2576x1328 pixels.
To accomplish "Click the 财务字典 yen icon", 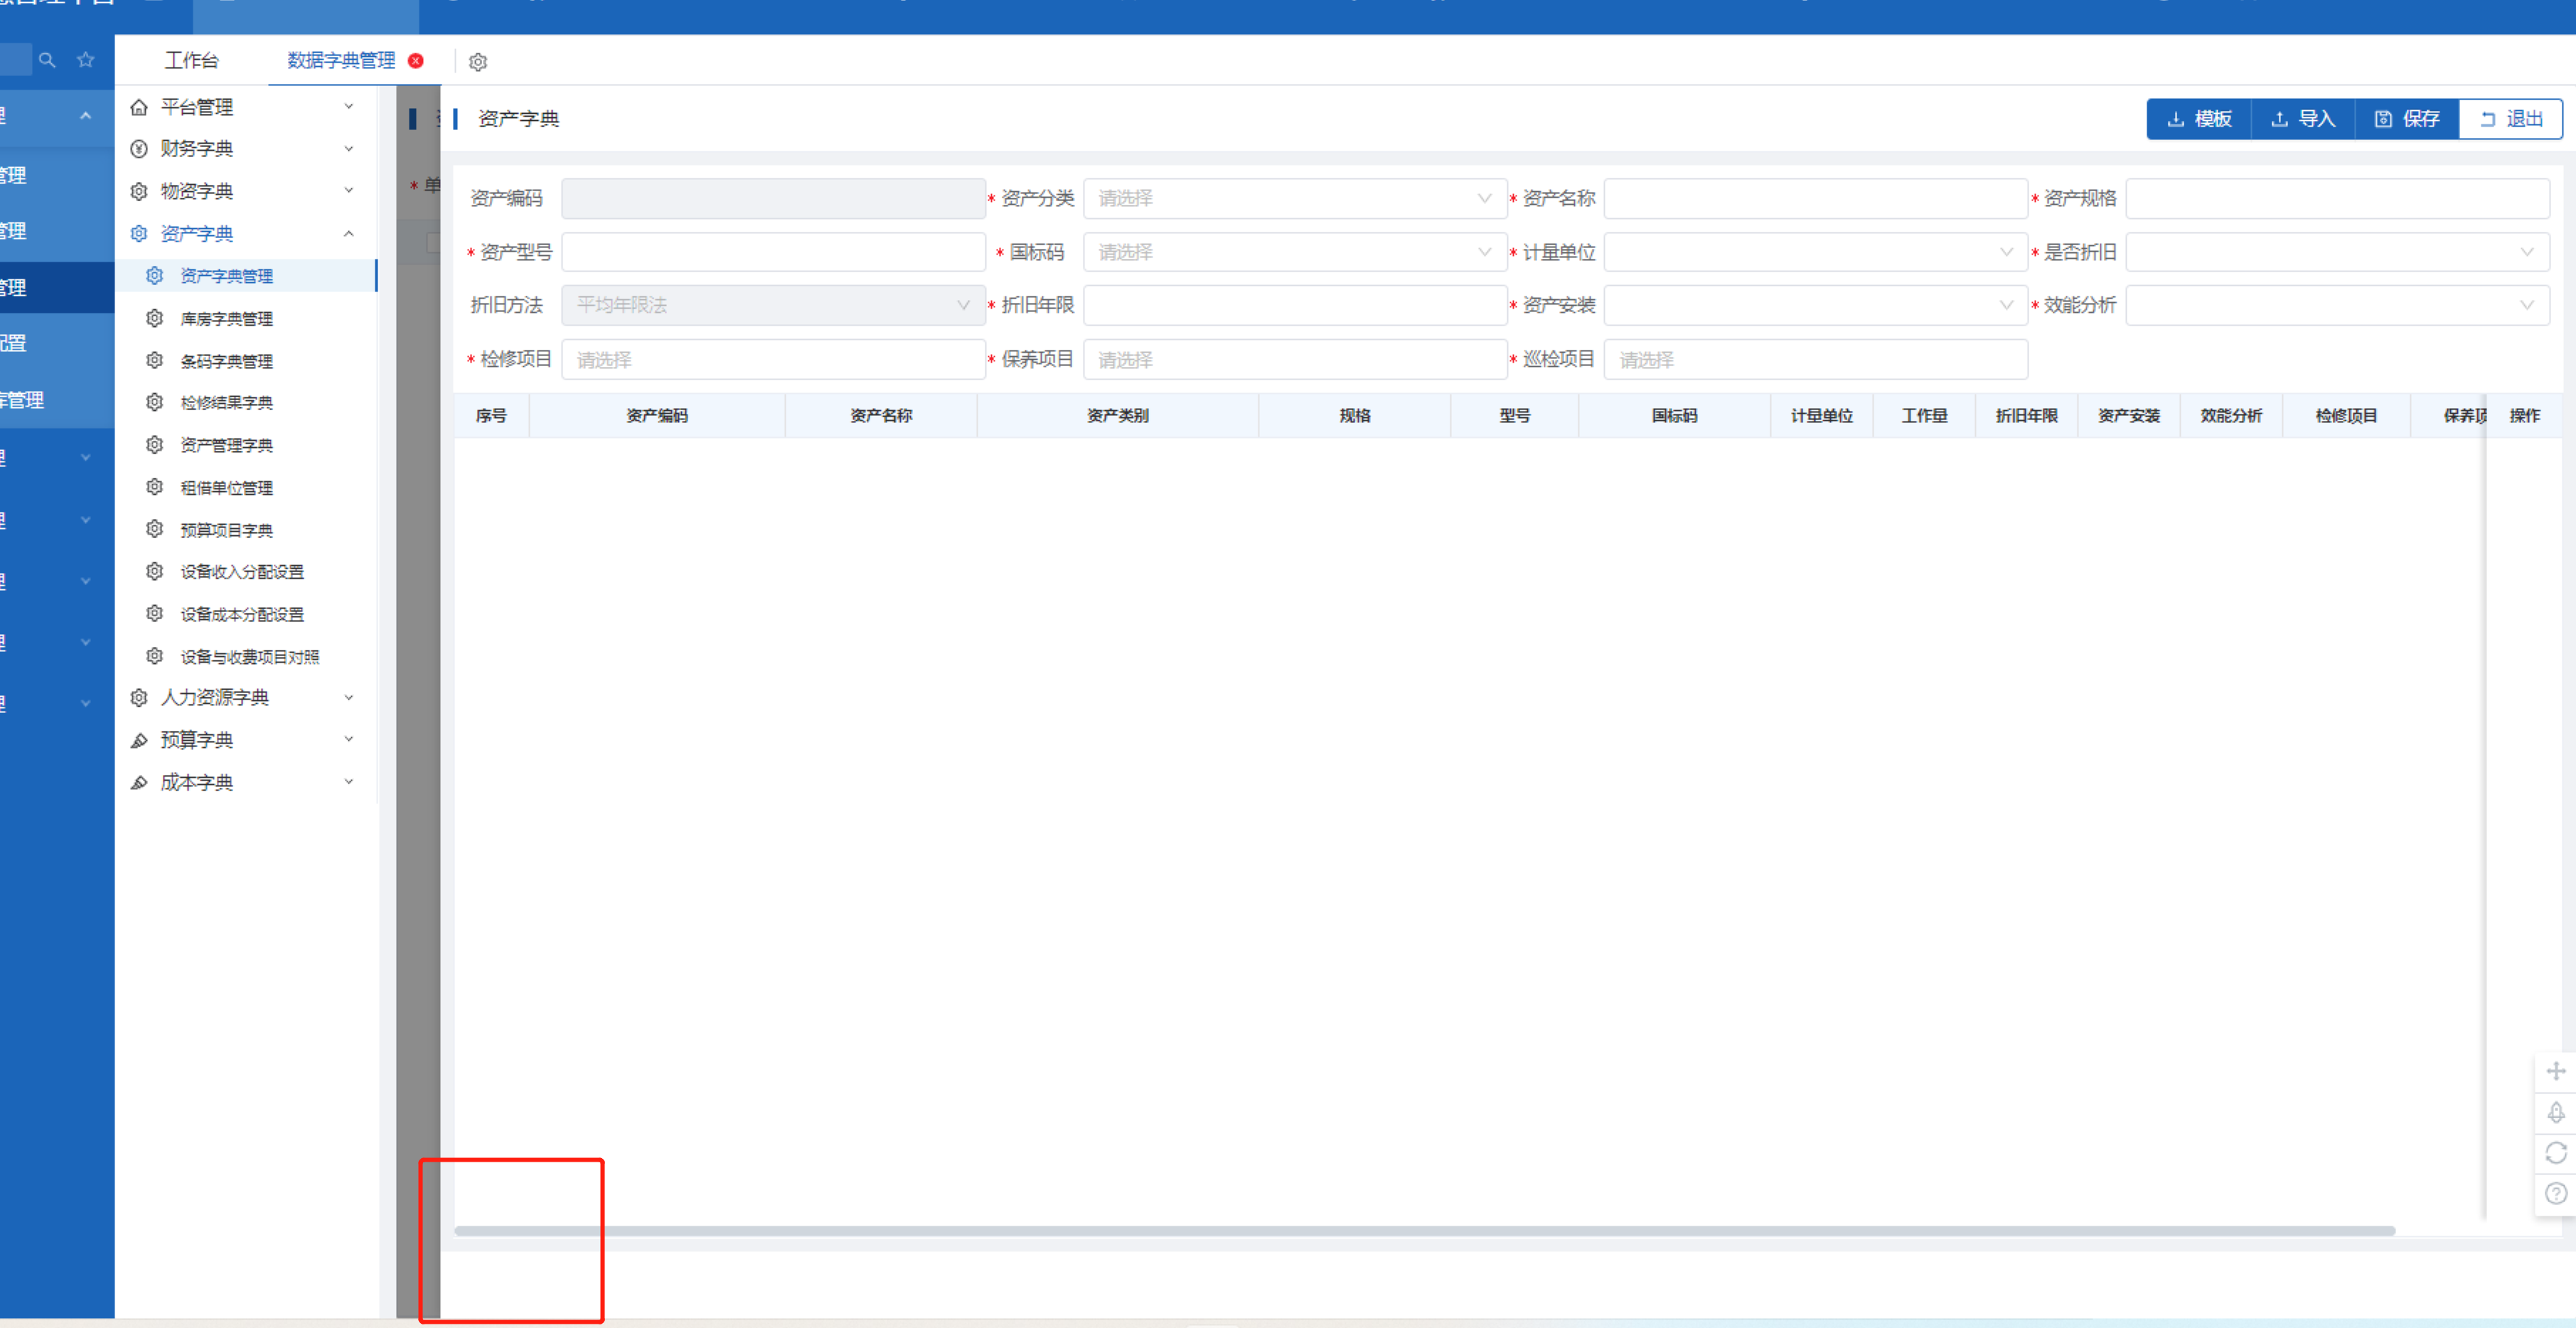I will pyautogui.click(x=139, y=149).
